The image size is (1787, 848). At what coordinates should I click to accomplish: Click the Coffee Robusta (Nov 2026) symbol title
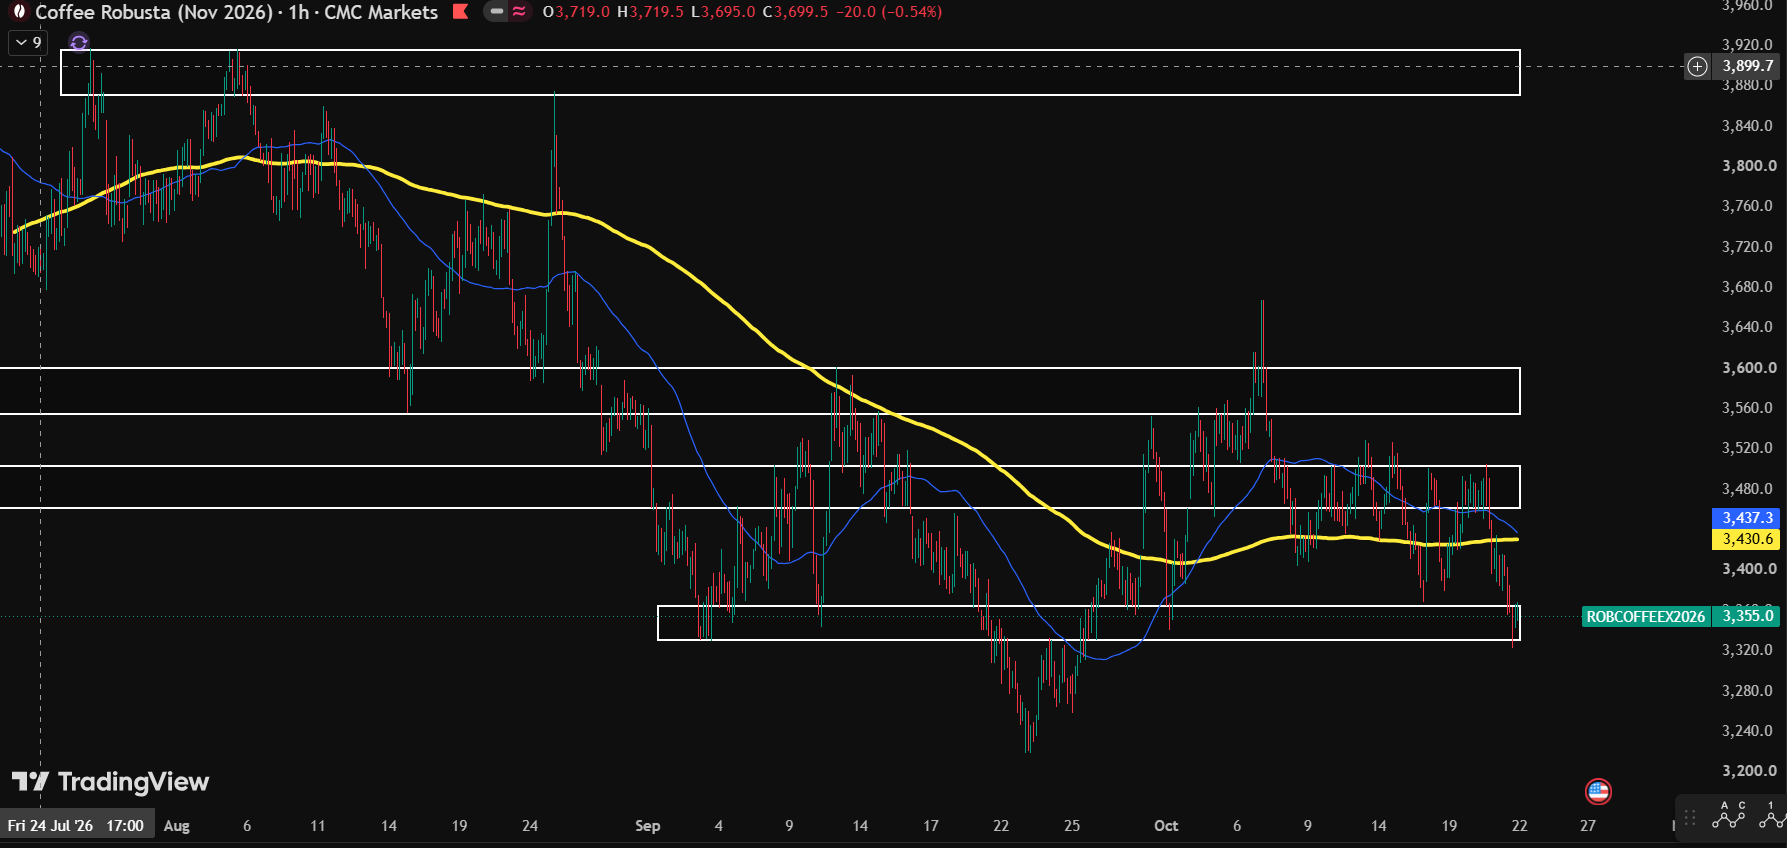click(154, 12)
